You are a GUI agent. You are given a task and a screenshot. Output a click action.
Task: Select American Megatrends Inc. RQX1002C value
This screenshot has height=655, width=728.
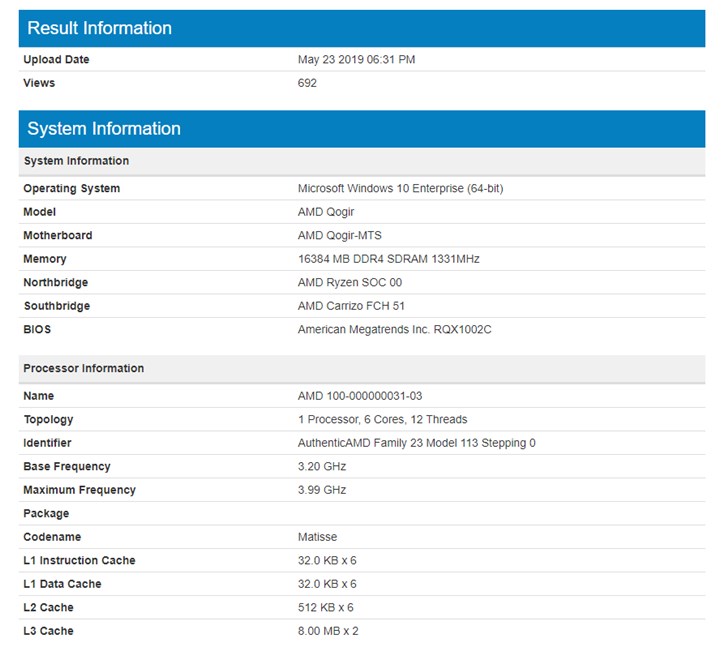394,330
